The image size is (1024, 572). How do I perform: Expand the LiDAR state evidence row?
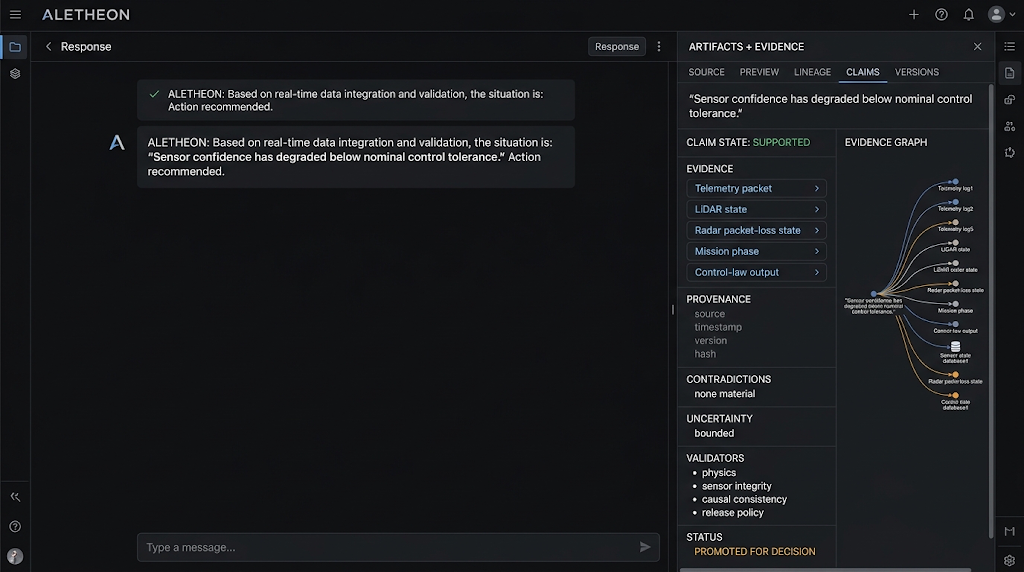(x=756, y=209)
